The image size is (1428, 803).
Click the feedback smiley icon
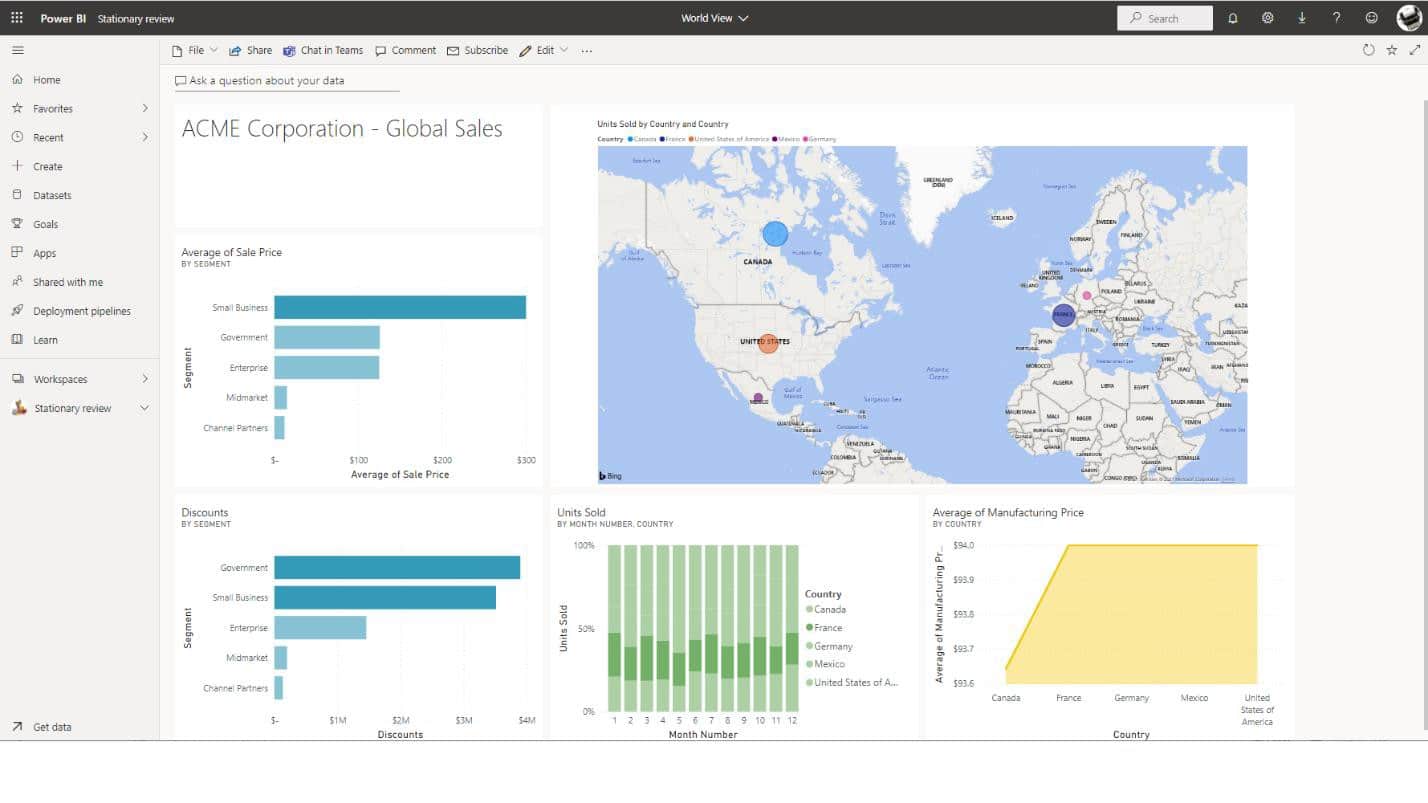(1371, 18)
